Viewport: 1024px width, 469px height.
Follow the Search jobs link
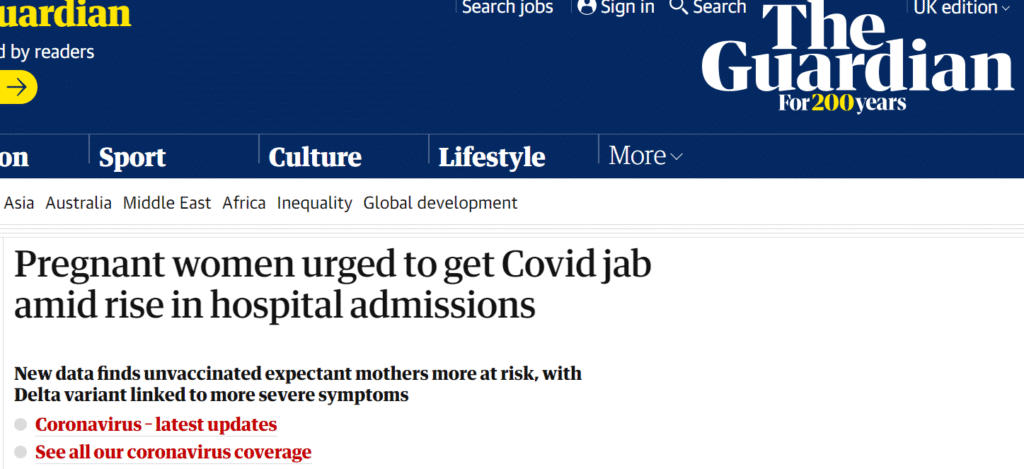pos(507,8)
